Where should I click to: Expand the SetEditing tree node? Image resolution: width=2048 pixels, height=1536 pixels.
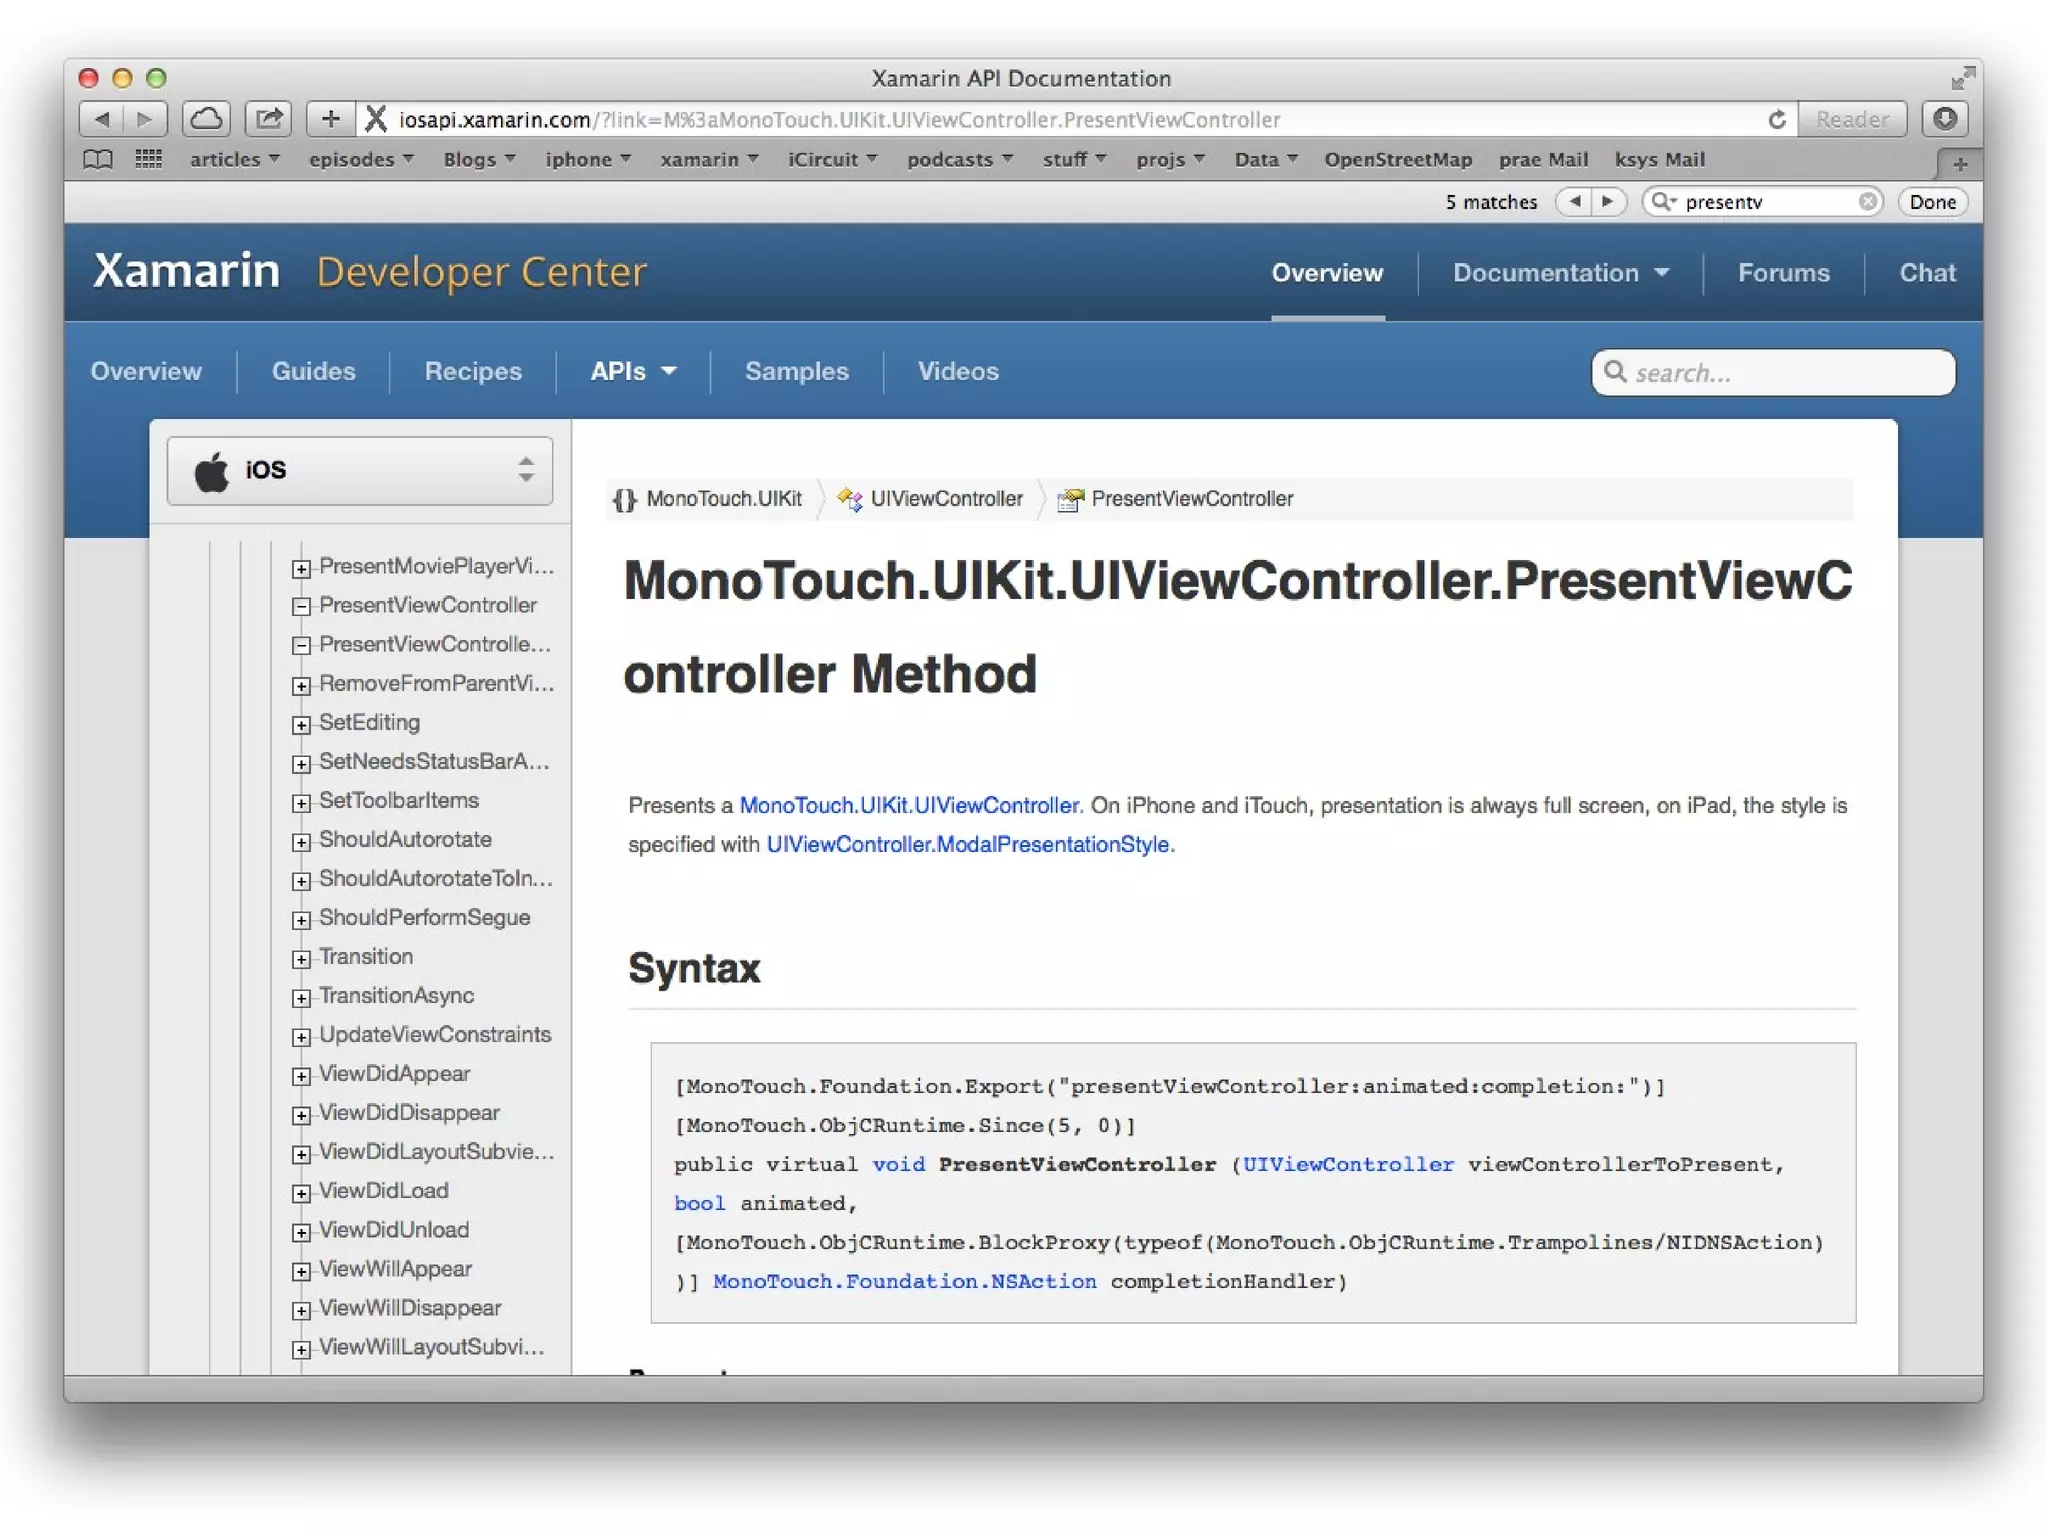[301, 724]
